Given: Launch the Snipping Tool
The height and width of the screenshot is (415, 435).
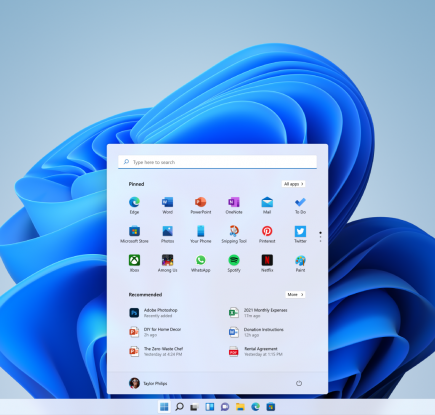Looking at the screenshot, I should click(234, 234).
